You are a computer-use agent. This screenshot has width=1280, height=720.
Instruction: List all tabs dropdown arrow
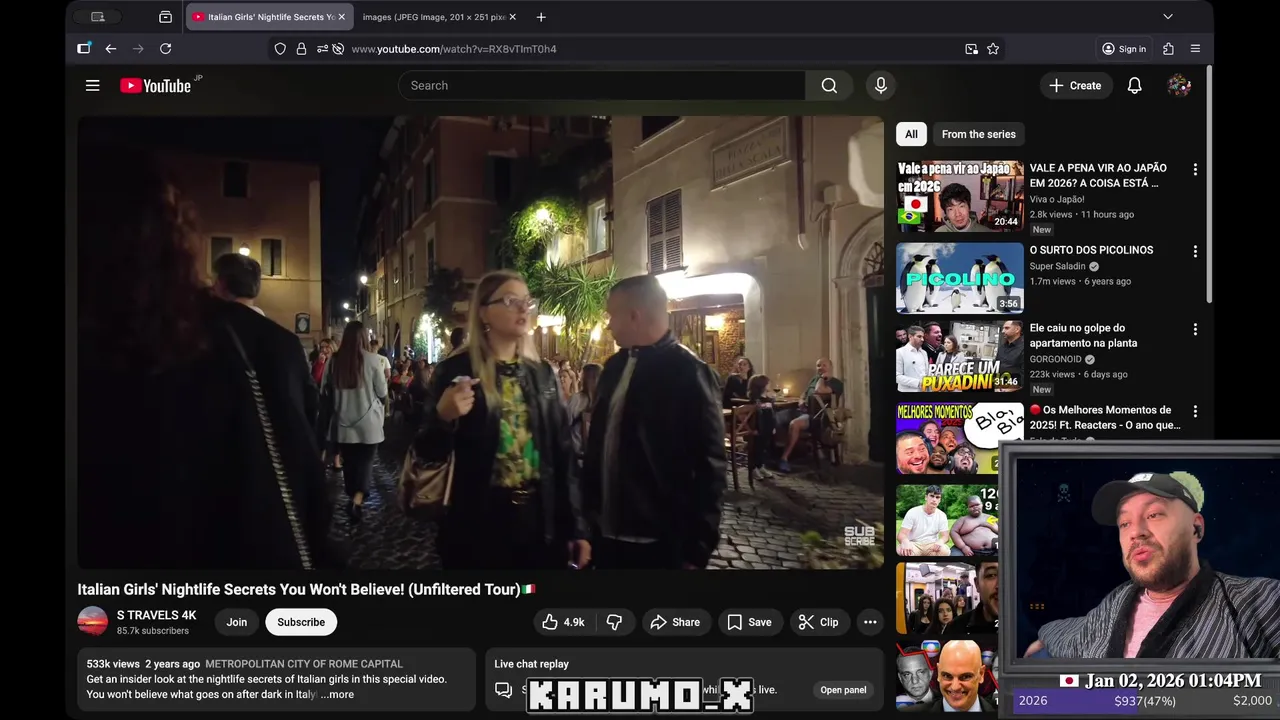(x=1167, y=17)
